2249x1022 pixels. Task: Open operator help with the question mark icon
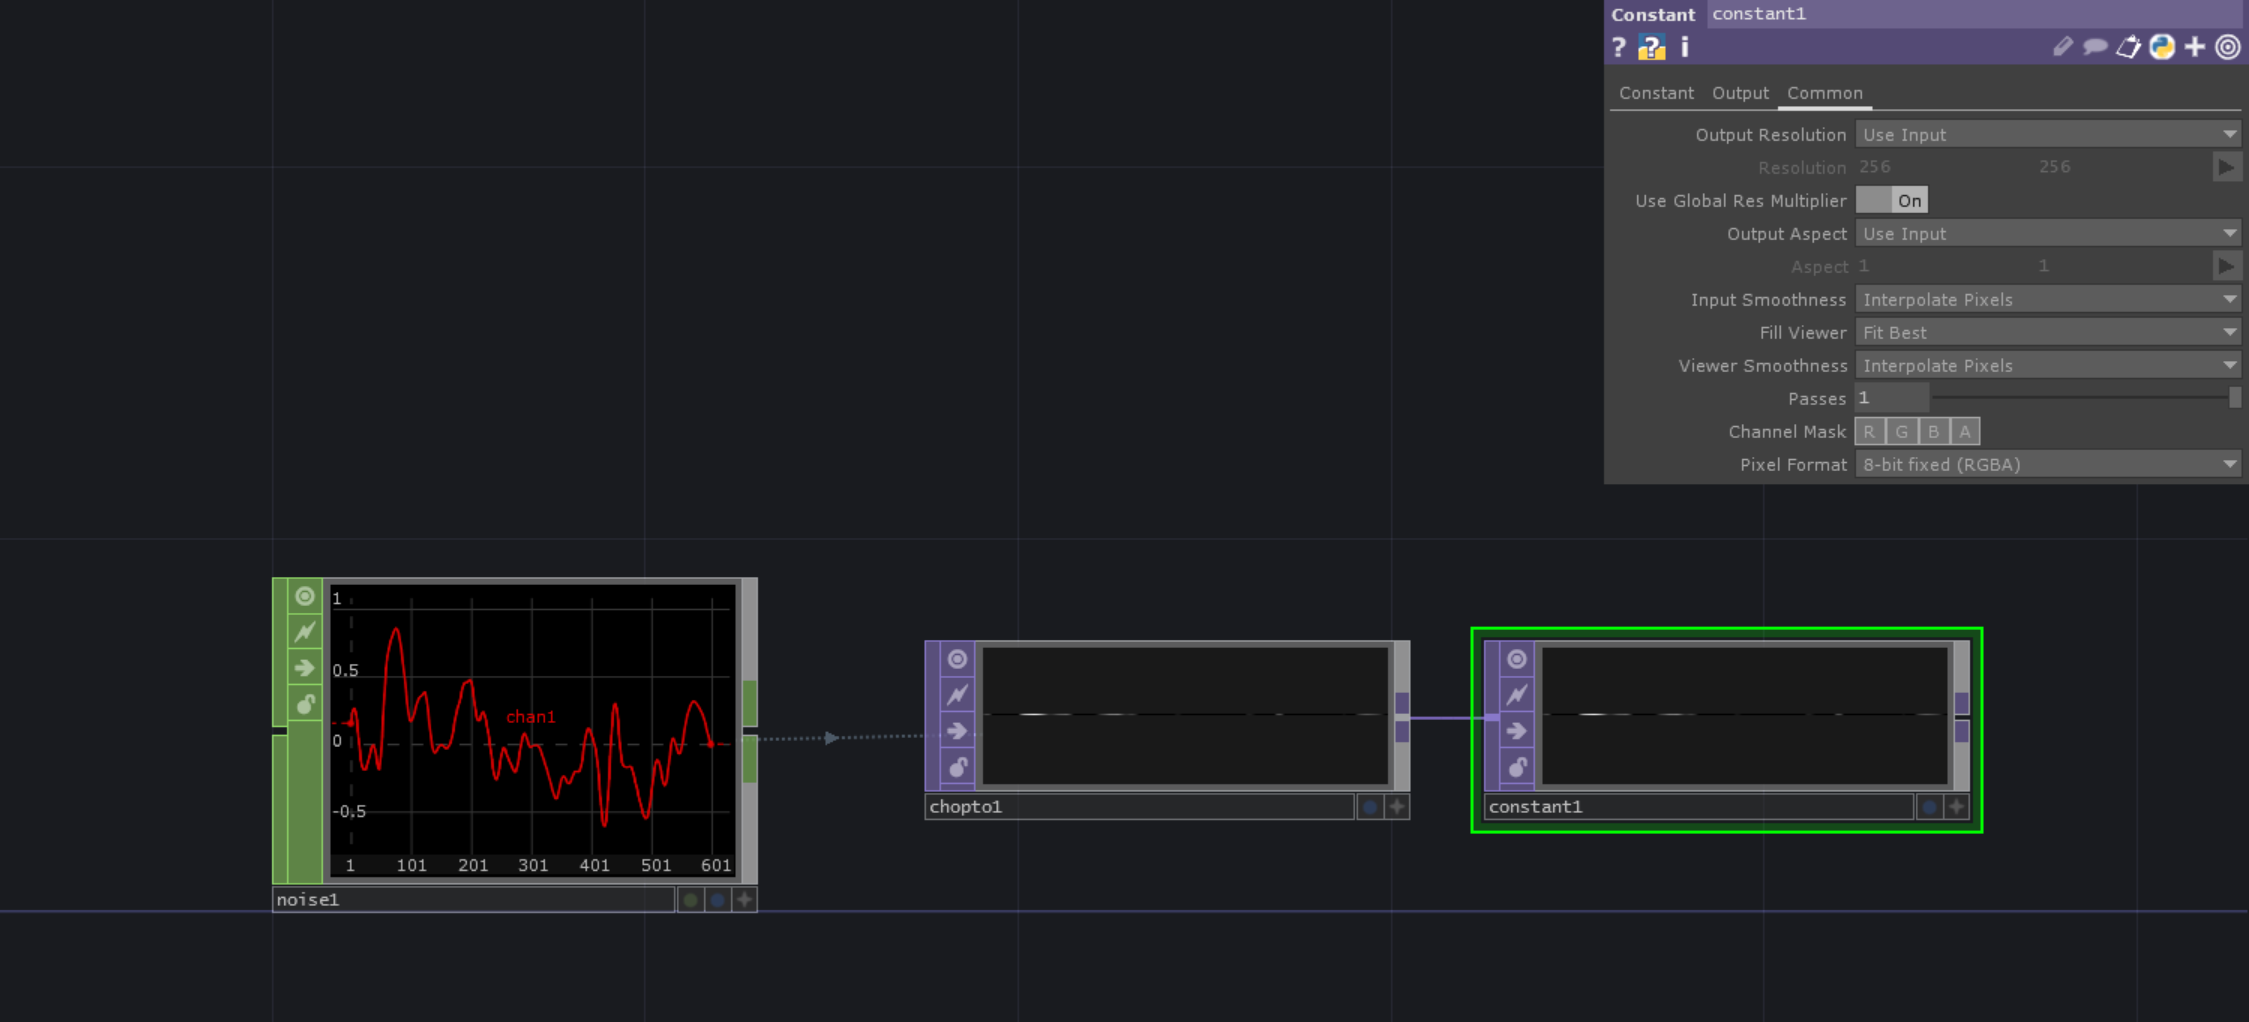[1619, 47]
